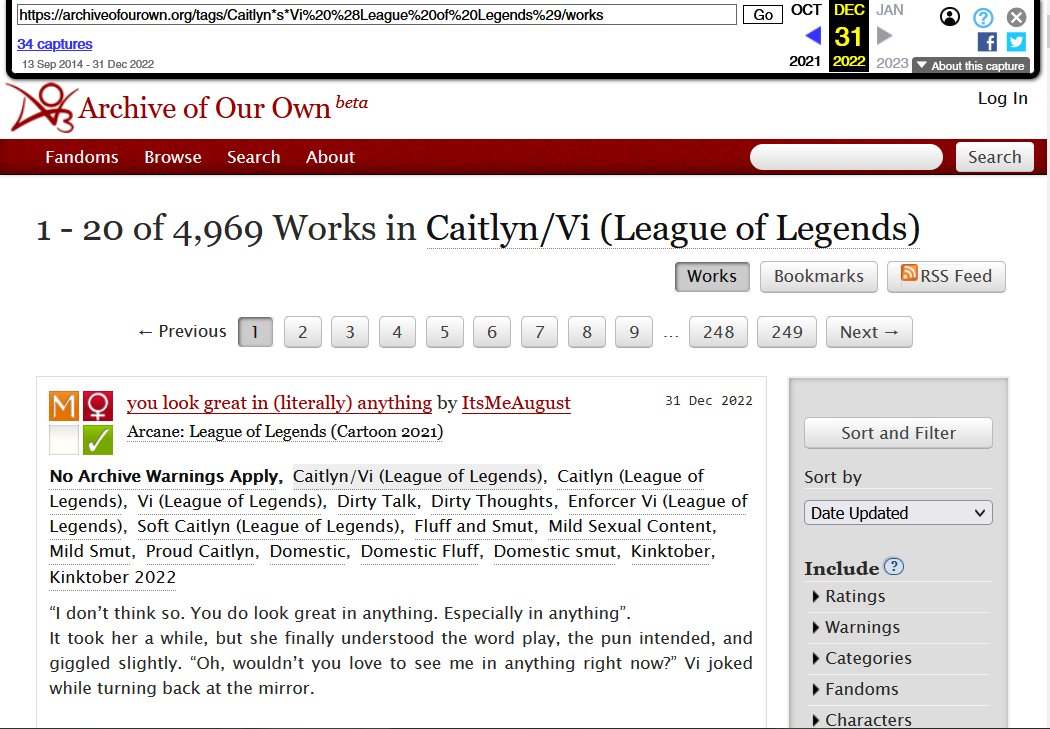Open author ItsMeAugust profile
Viewport: 1050px width, 729px height.
[x=516, y=403]
